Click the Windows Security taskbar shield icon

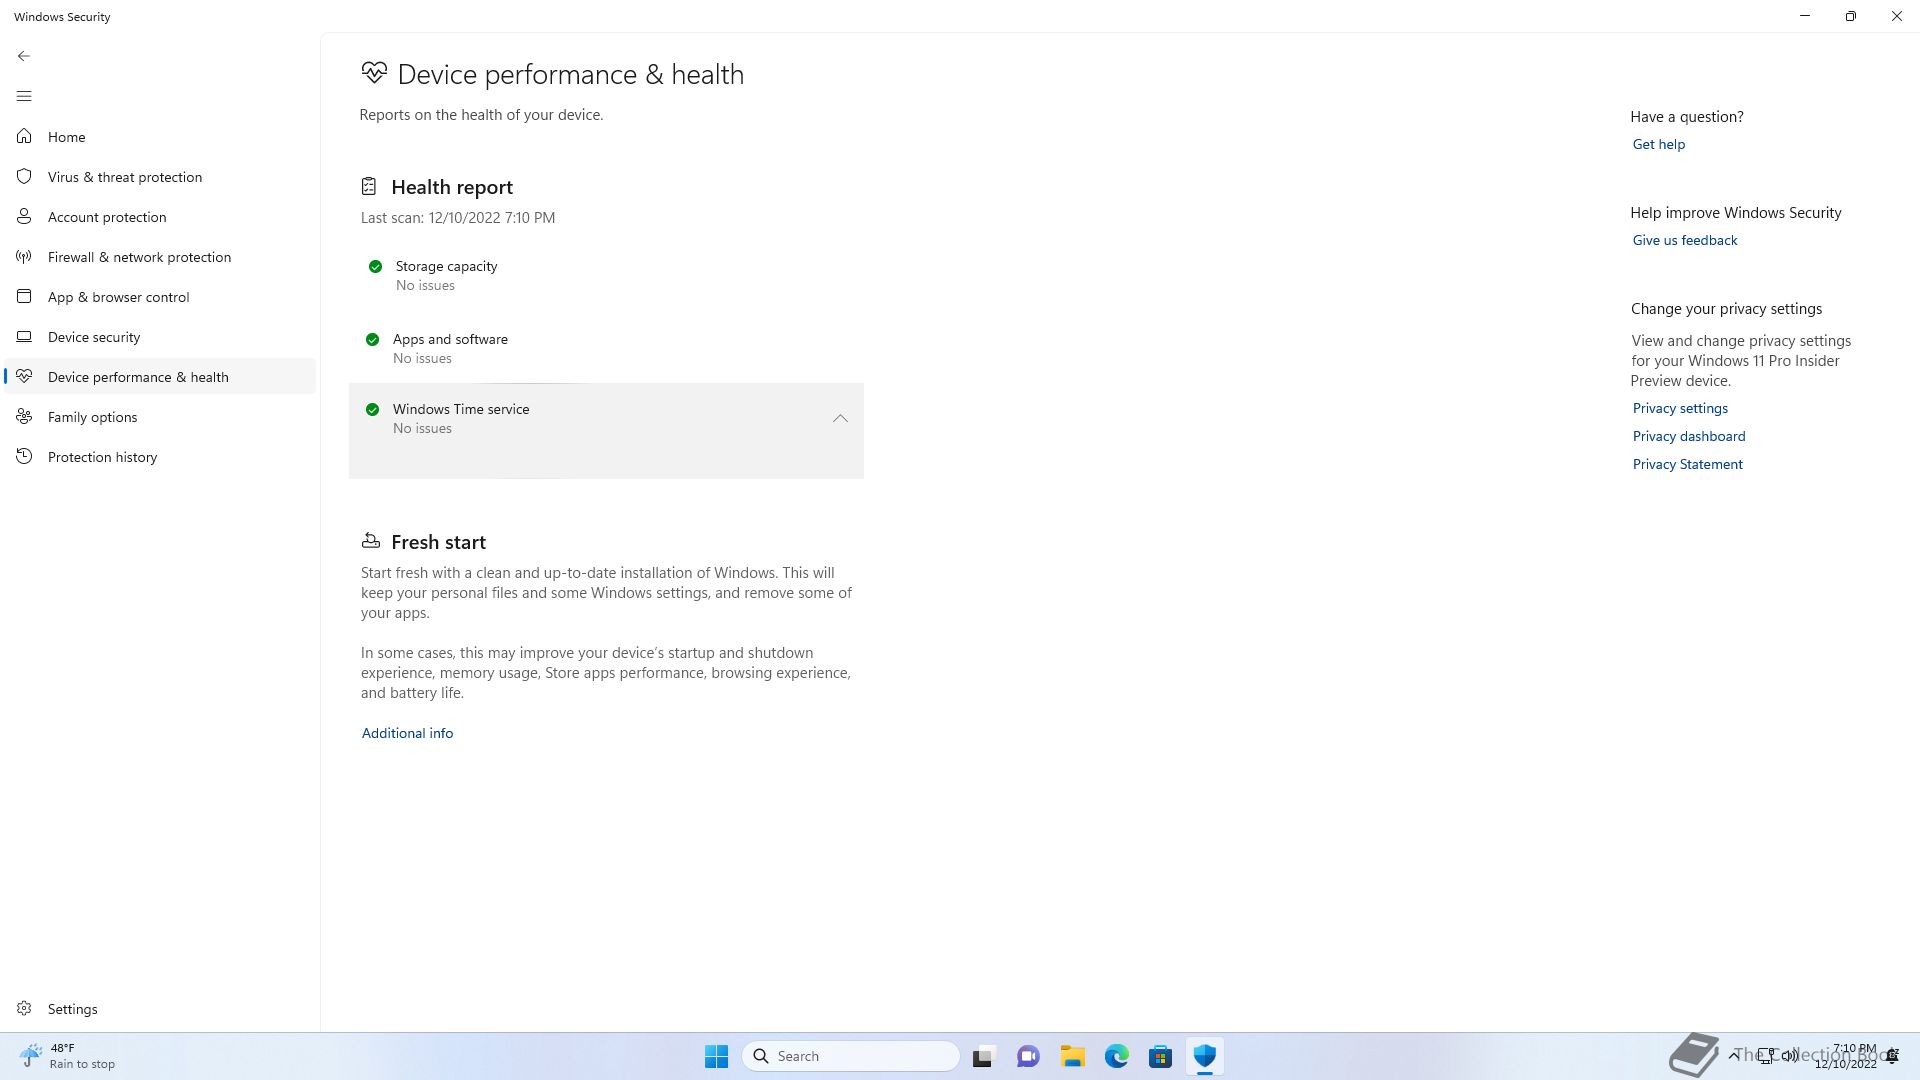(1204, 1056)
